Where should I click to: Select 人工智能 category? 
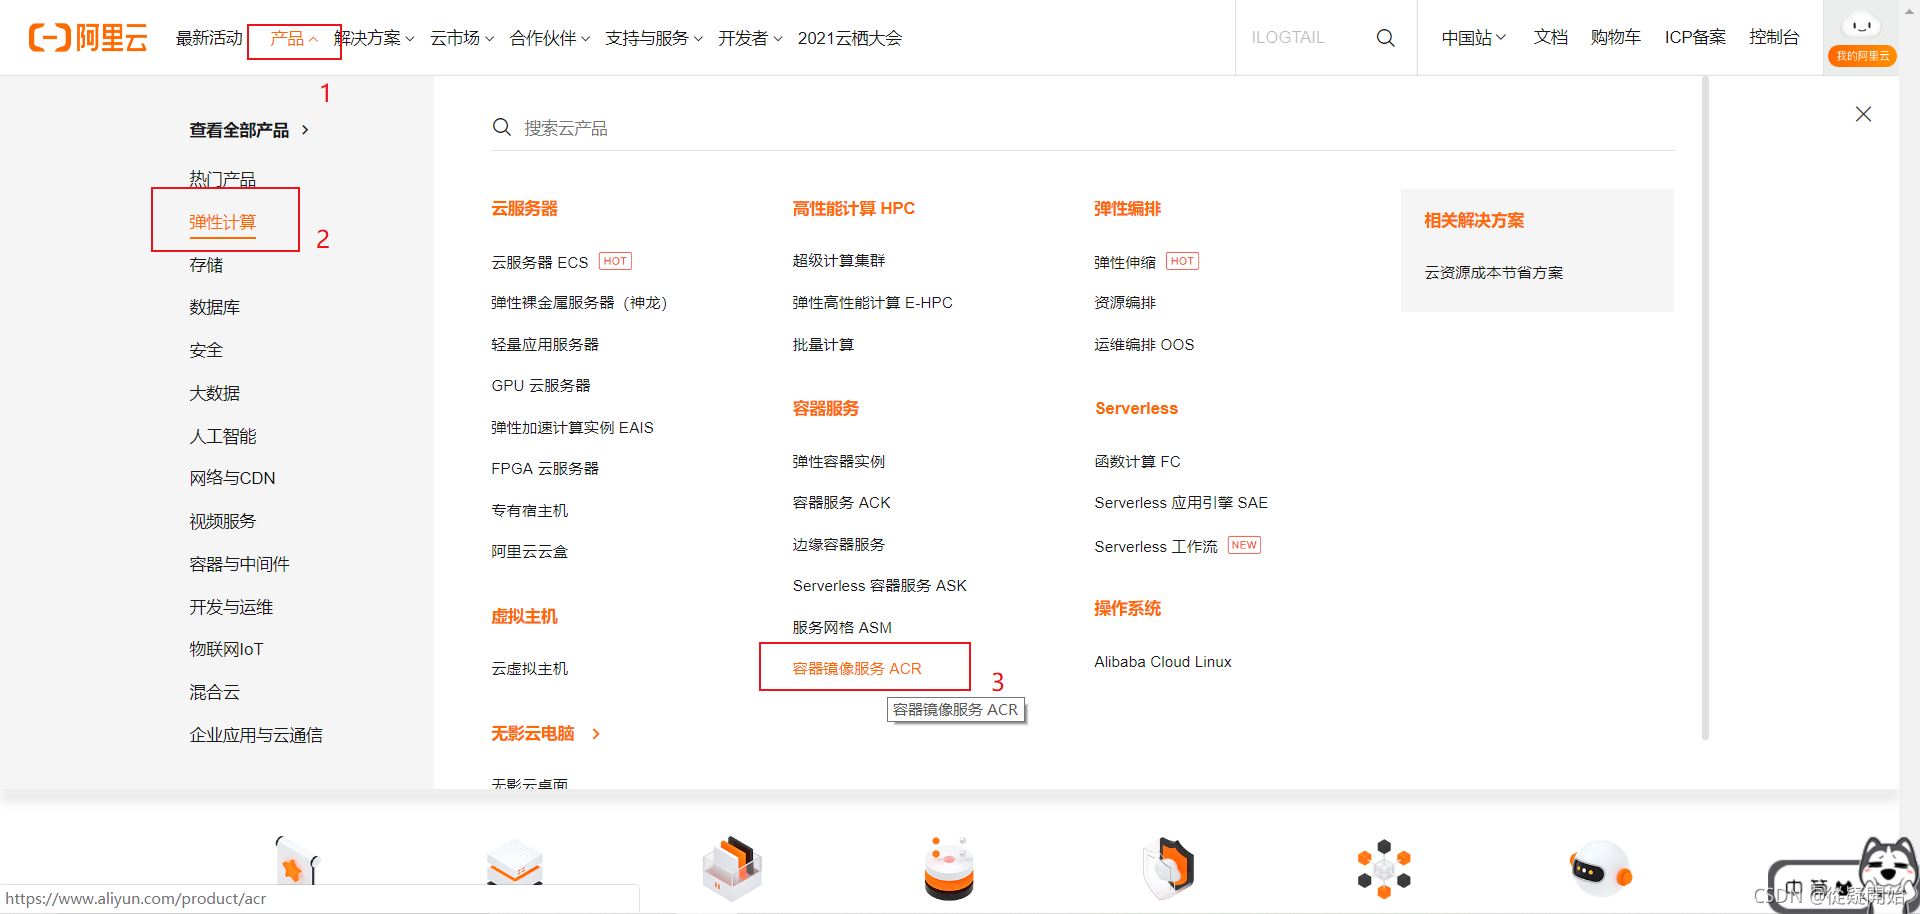223,436
